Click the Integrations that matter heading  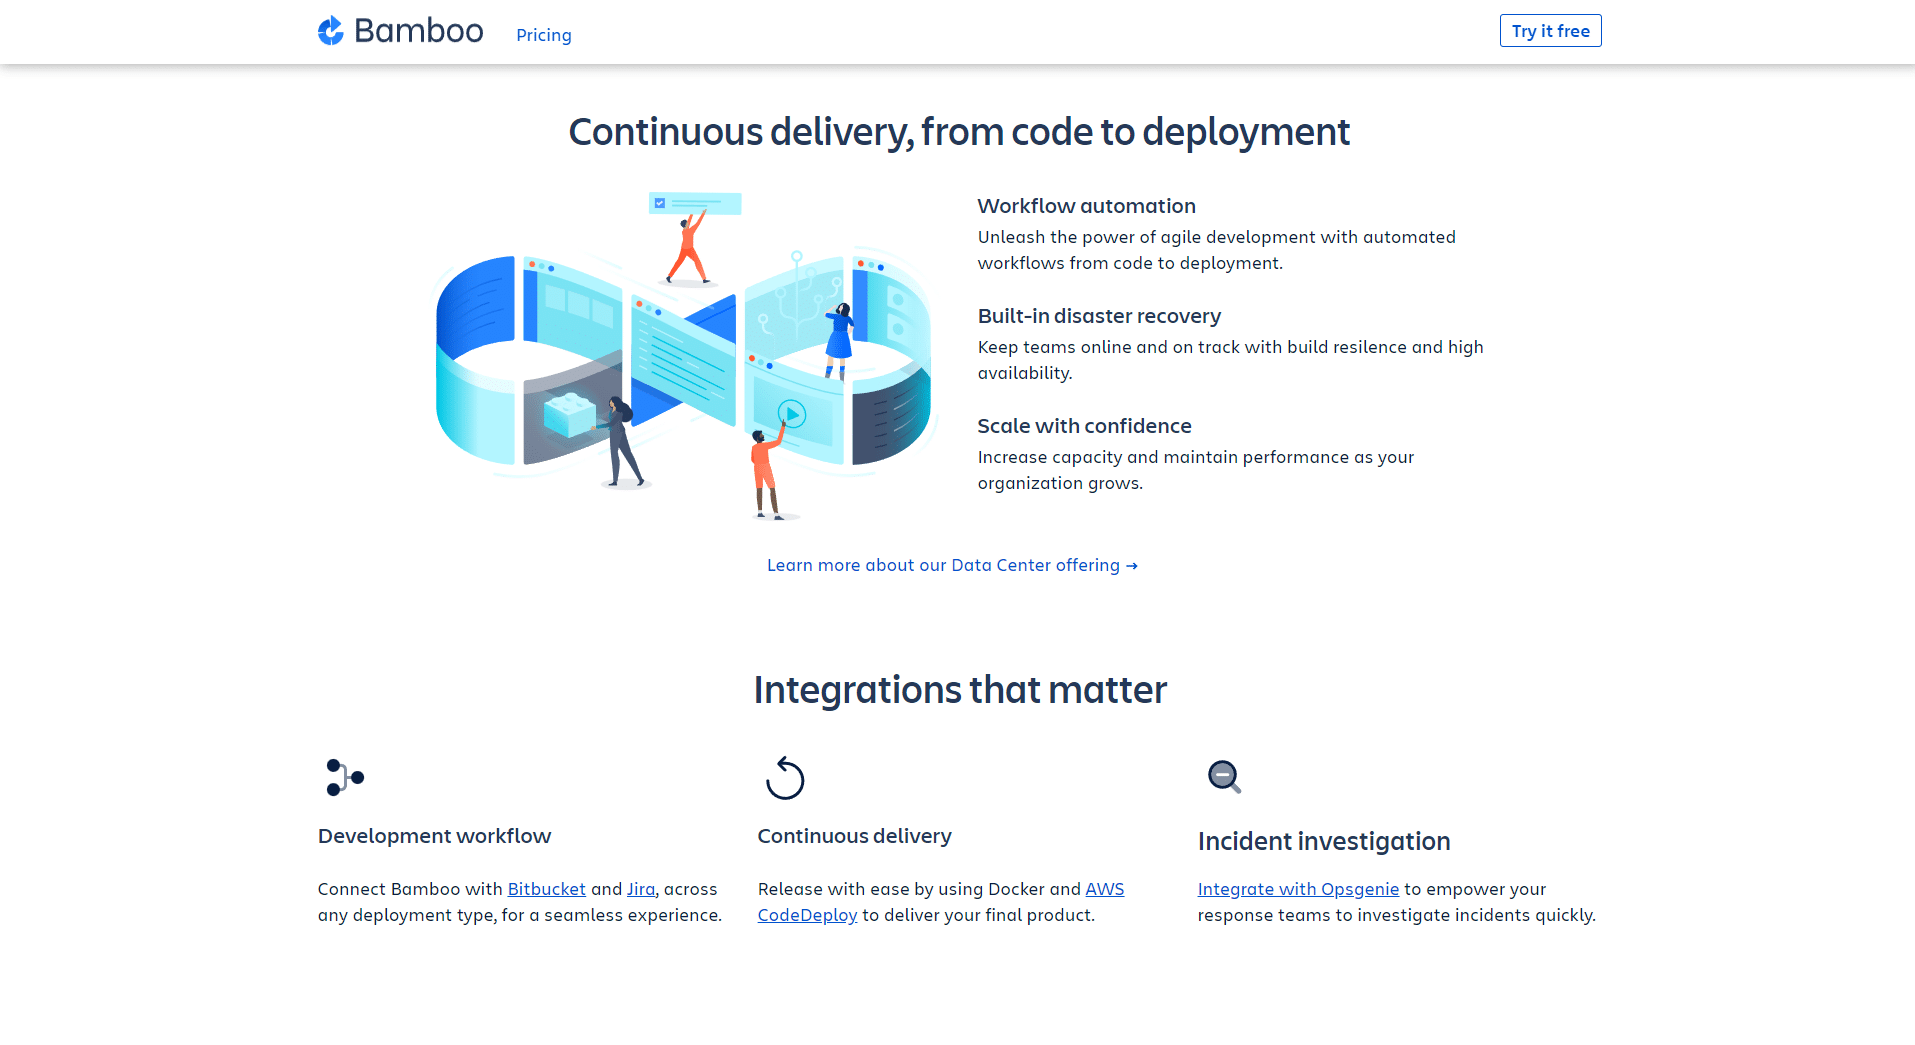point(960,690)
